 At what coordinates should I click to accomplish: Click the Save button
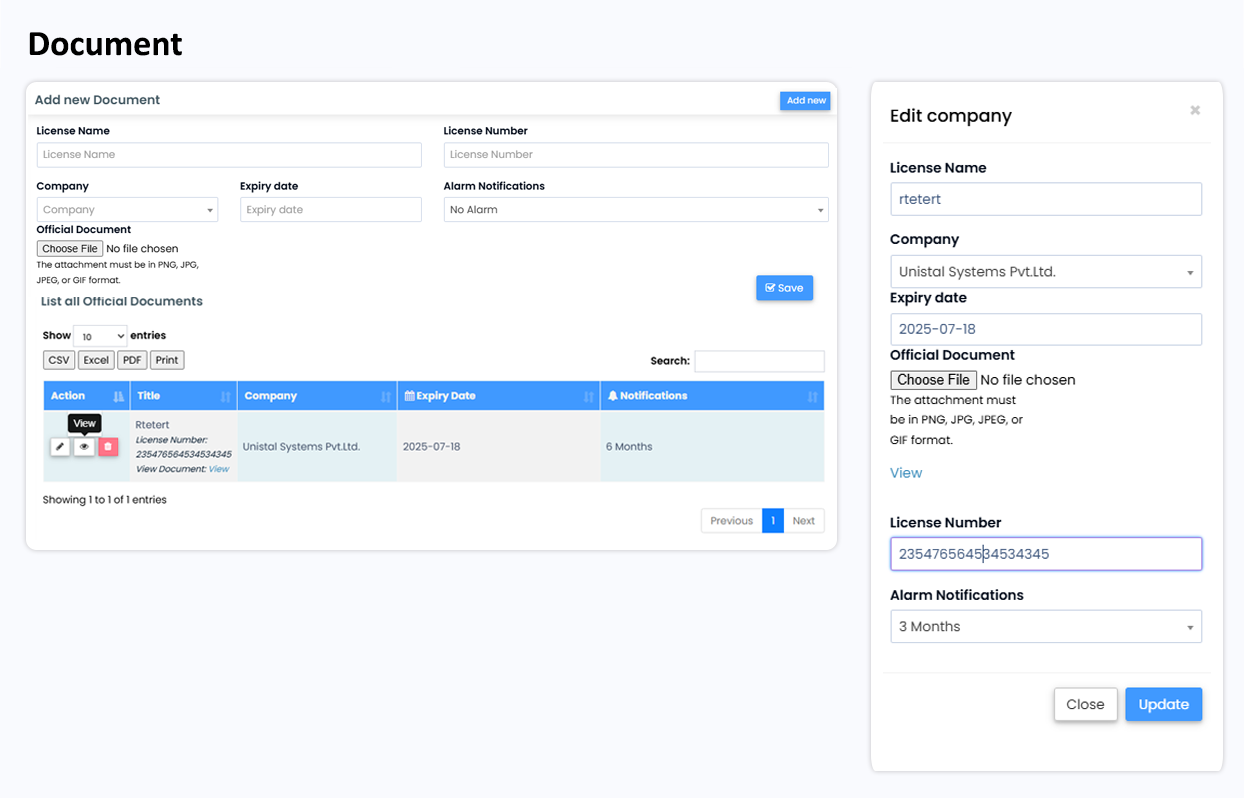point(784,288)
